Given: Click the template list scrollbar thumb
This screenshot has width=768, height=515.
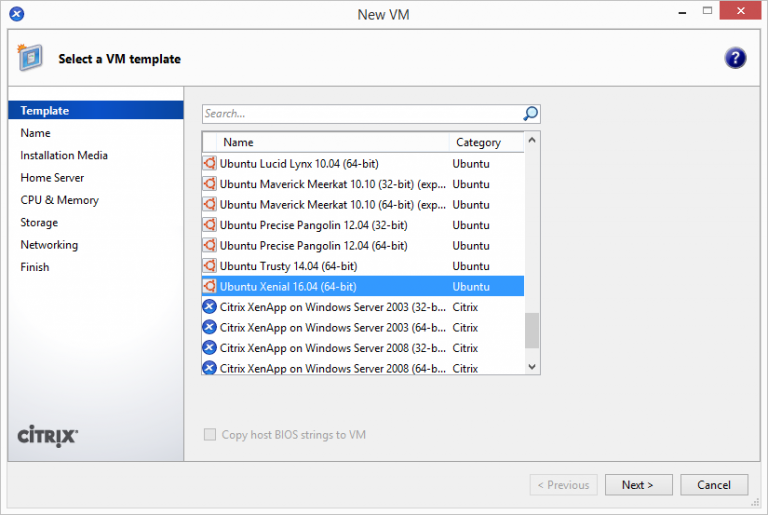Looking at the screenshot, I should 532,329.
